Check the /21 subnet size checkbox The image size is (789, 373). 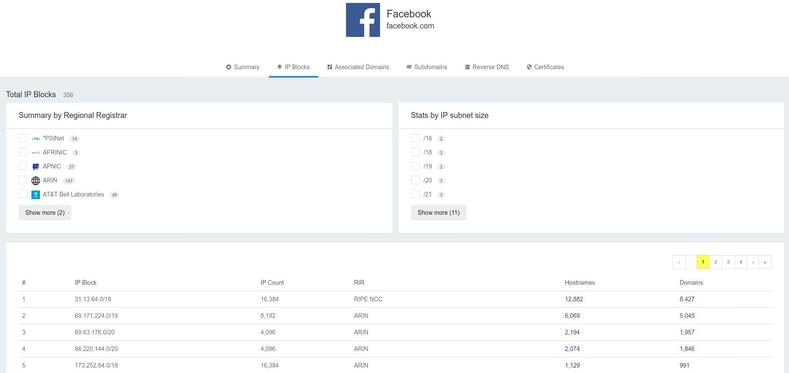coord(415,194)
